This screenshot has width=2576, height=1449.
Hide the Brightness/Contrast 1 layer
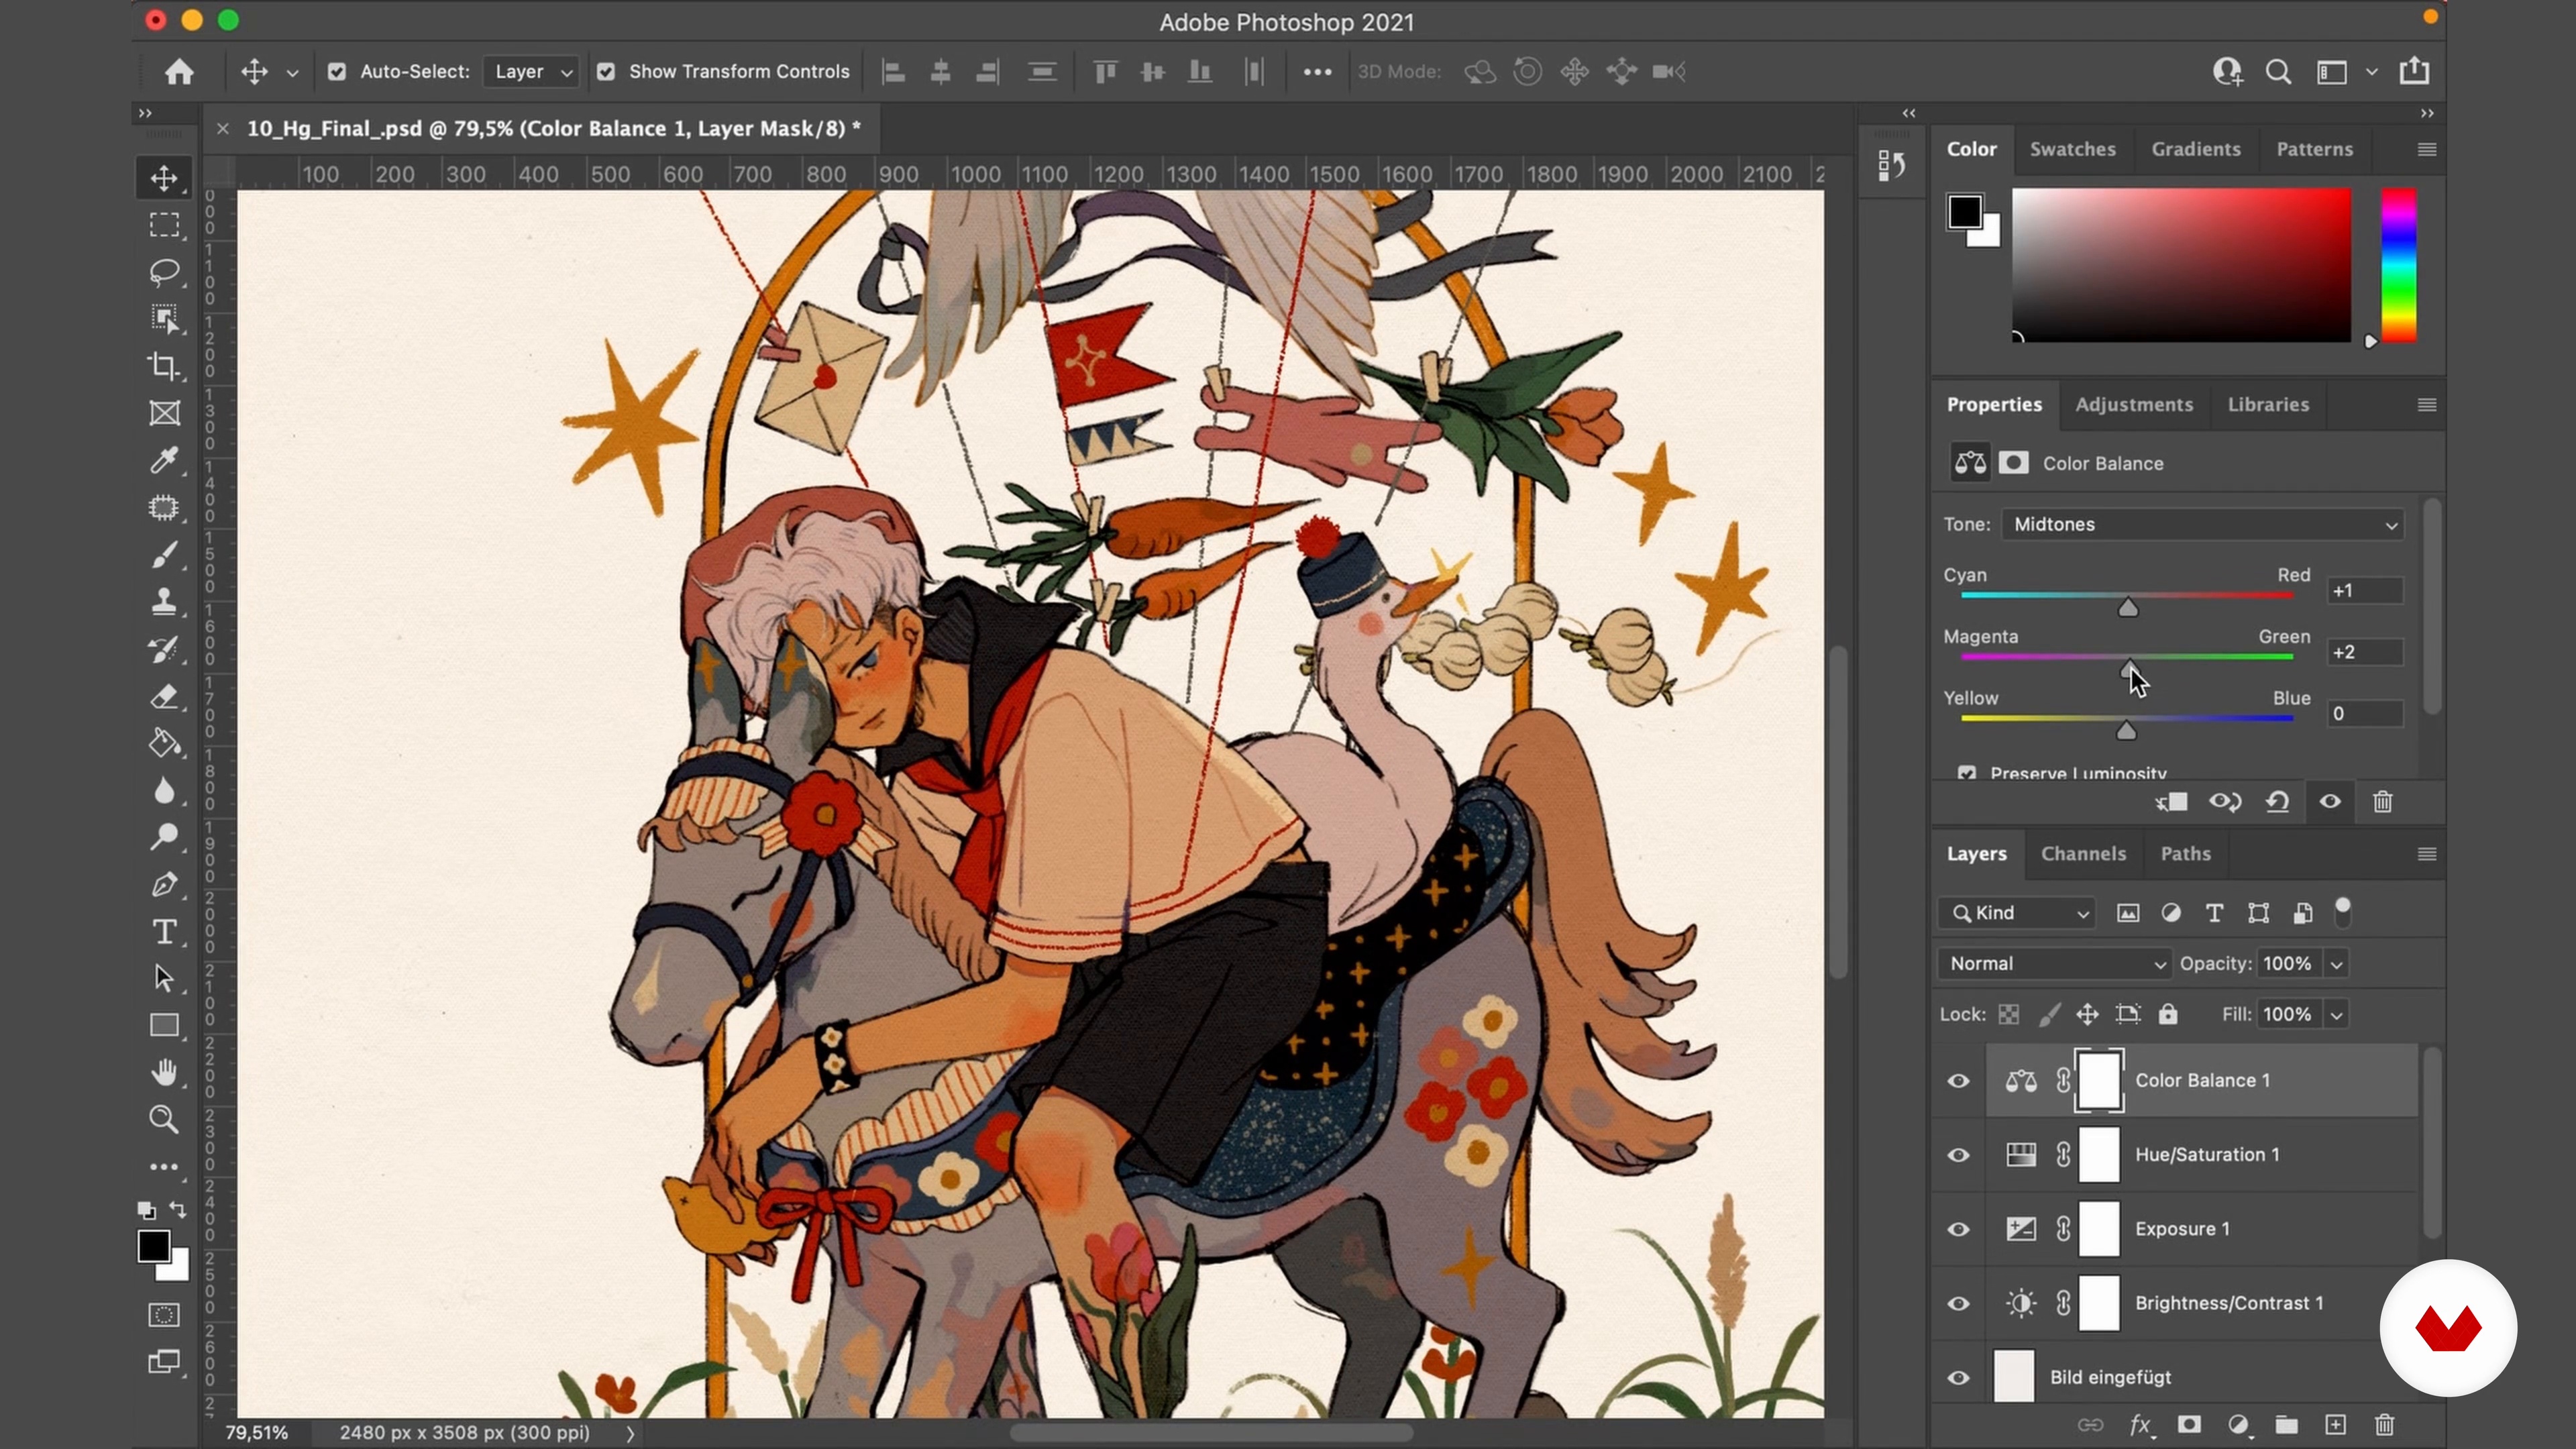1958,1303
